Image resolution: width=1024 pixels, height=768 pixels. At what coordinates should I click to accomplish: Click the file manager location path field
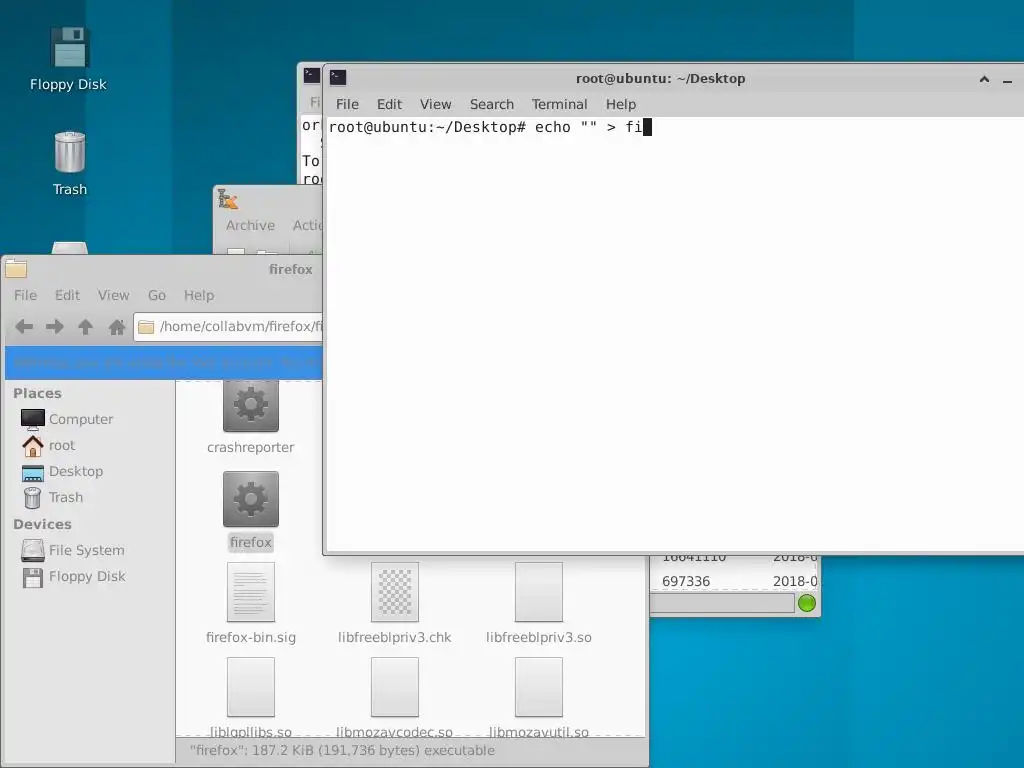tap(229, 327)
